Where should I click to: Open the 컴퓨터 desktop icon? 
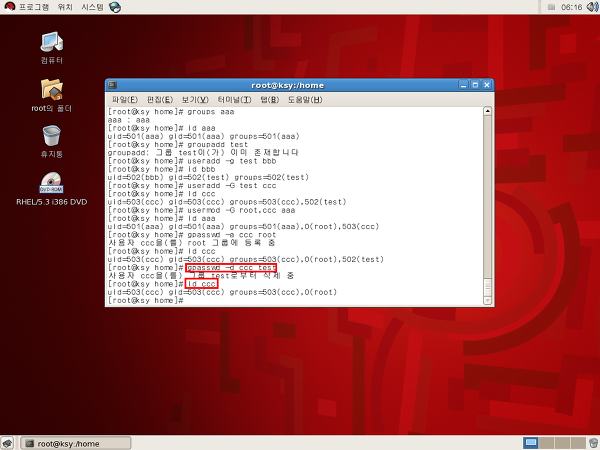tap(52, 47)
